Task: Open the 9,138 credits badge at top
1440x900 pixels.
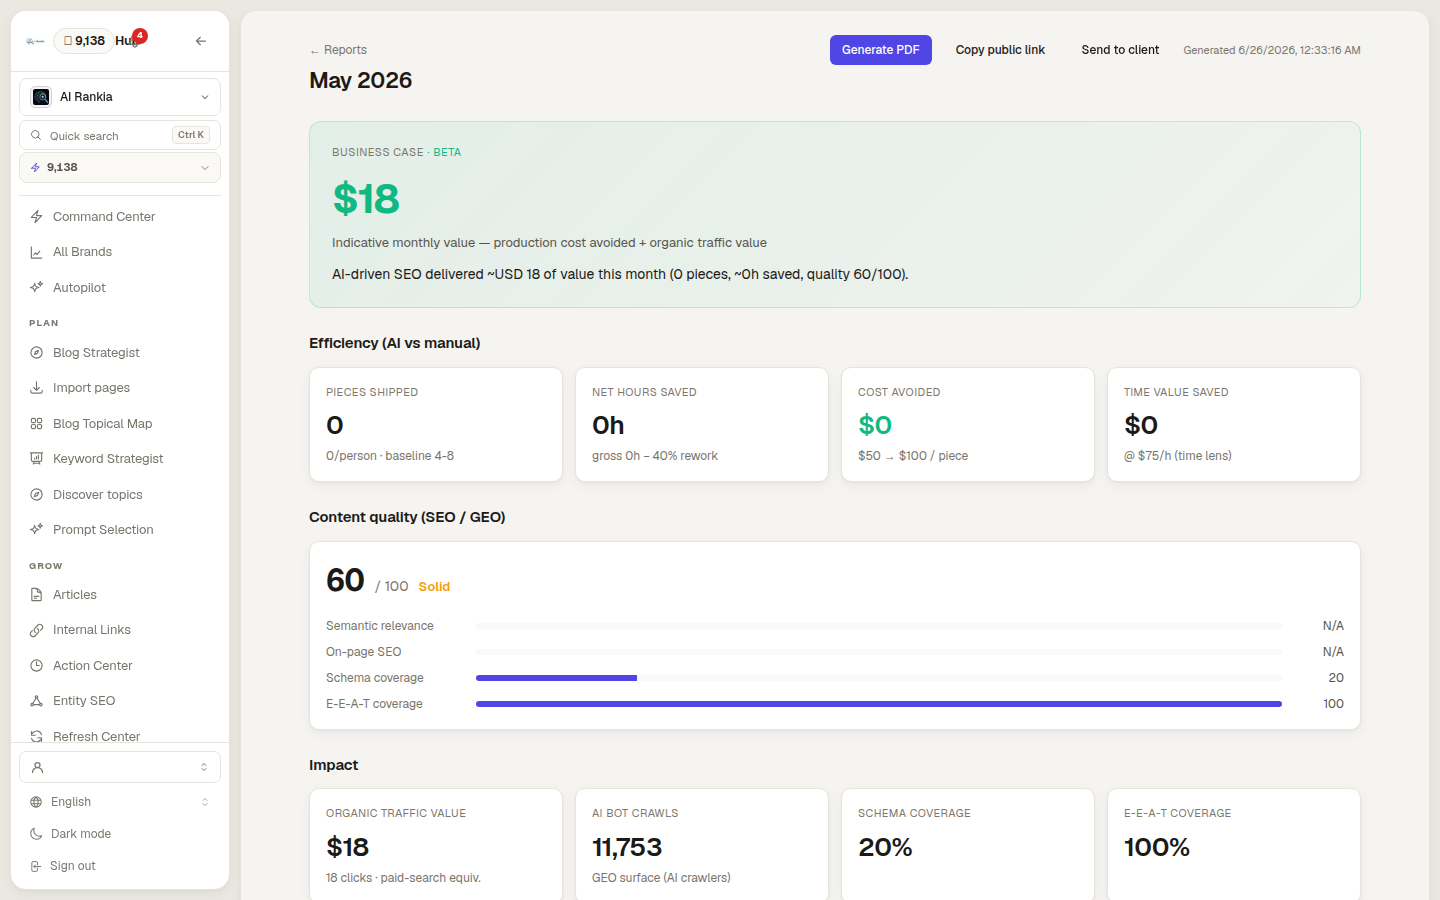Action: pyautogui.click(x=83, y=41)
